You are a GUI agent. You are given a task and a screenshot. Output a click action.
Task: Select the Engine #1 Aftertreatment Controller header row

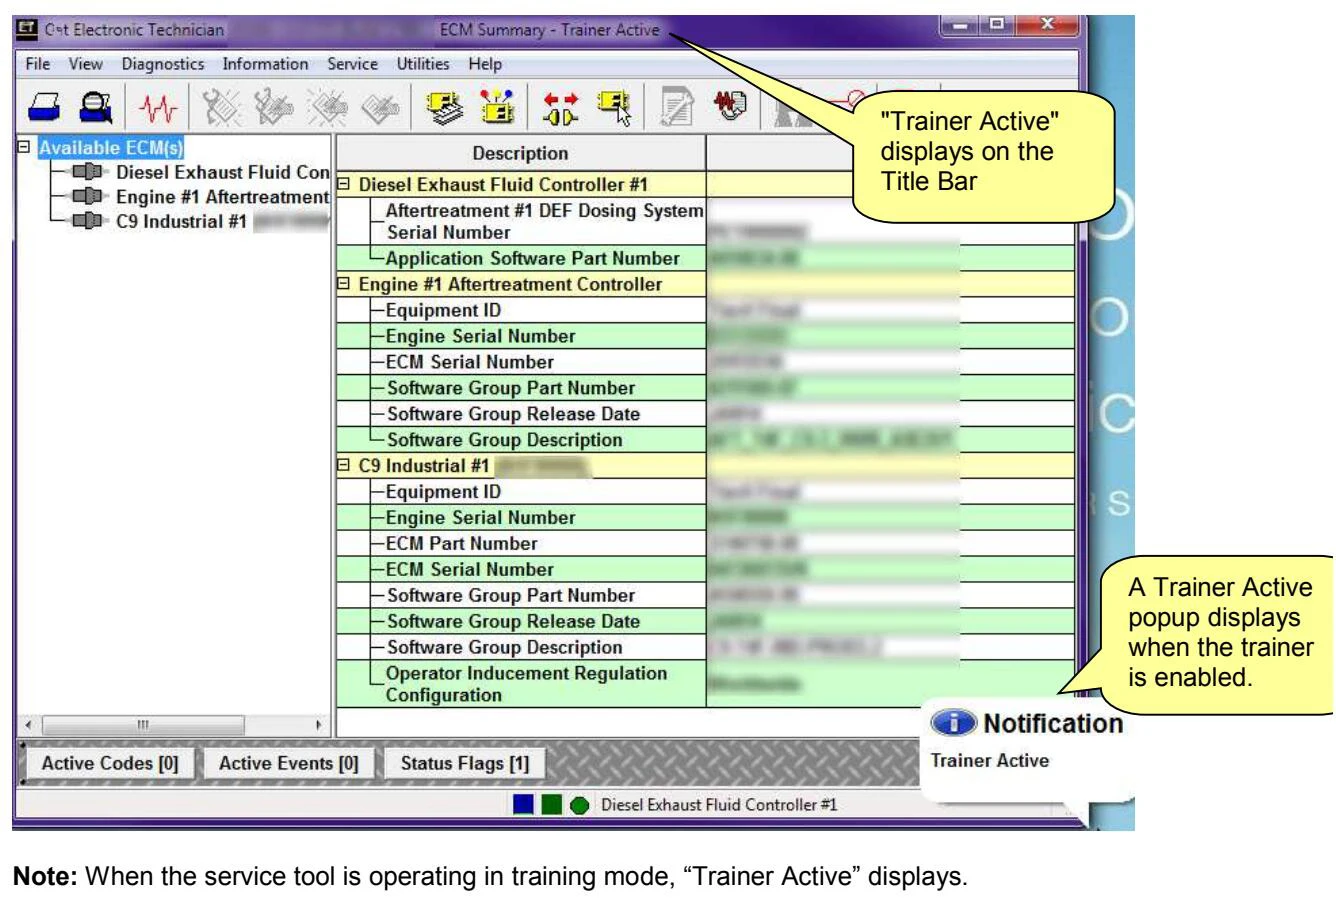(x=704, y=285)
